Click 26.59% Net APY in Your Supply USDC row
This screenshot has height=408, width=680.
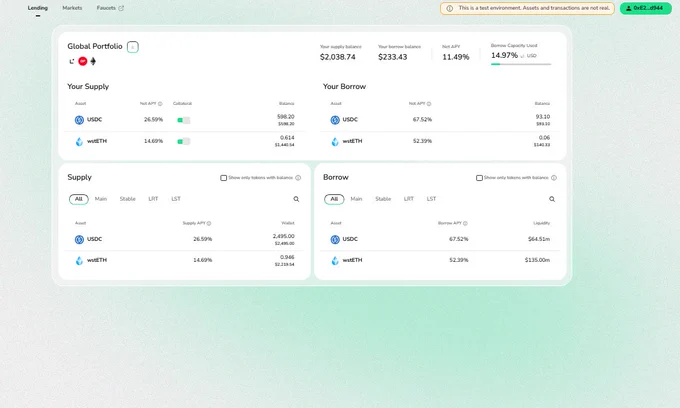pos(154,120)
